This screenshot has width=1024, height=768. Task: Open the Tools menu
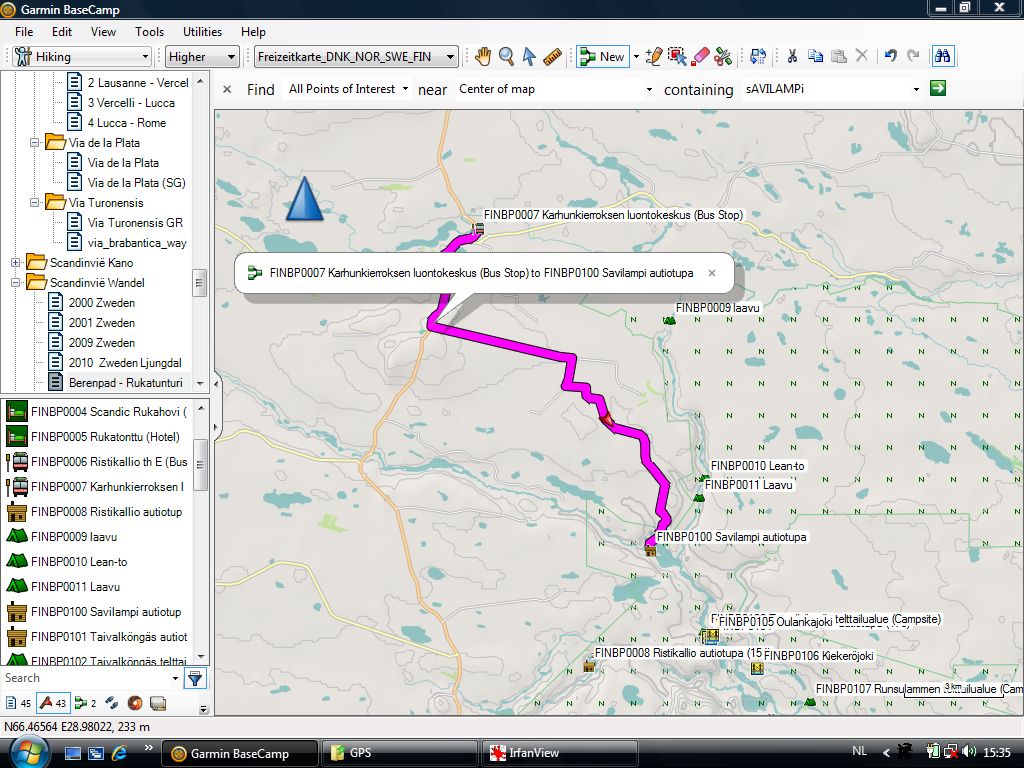pyautogui.click(x=149, y=32)
